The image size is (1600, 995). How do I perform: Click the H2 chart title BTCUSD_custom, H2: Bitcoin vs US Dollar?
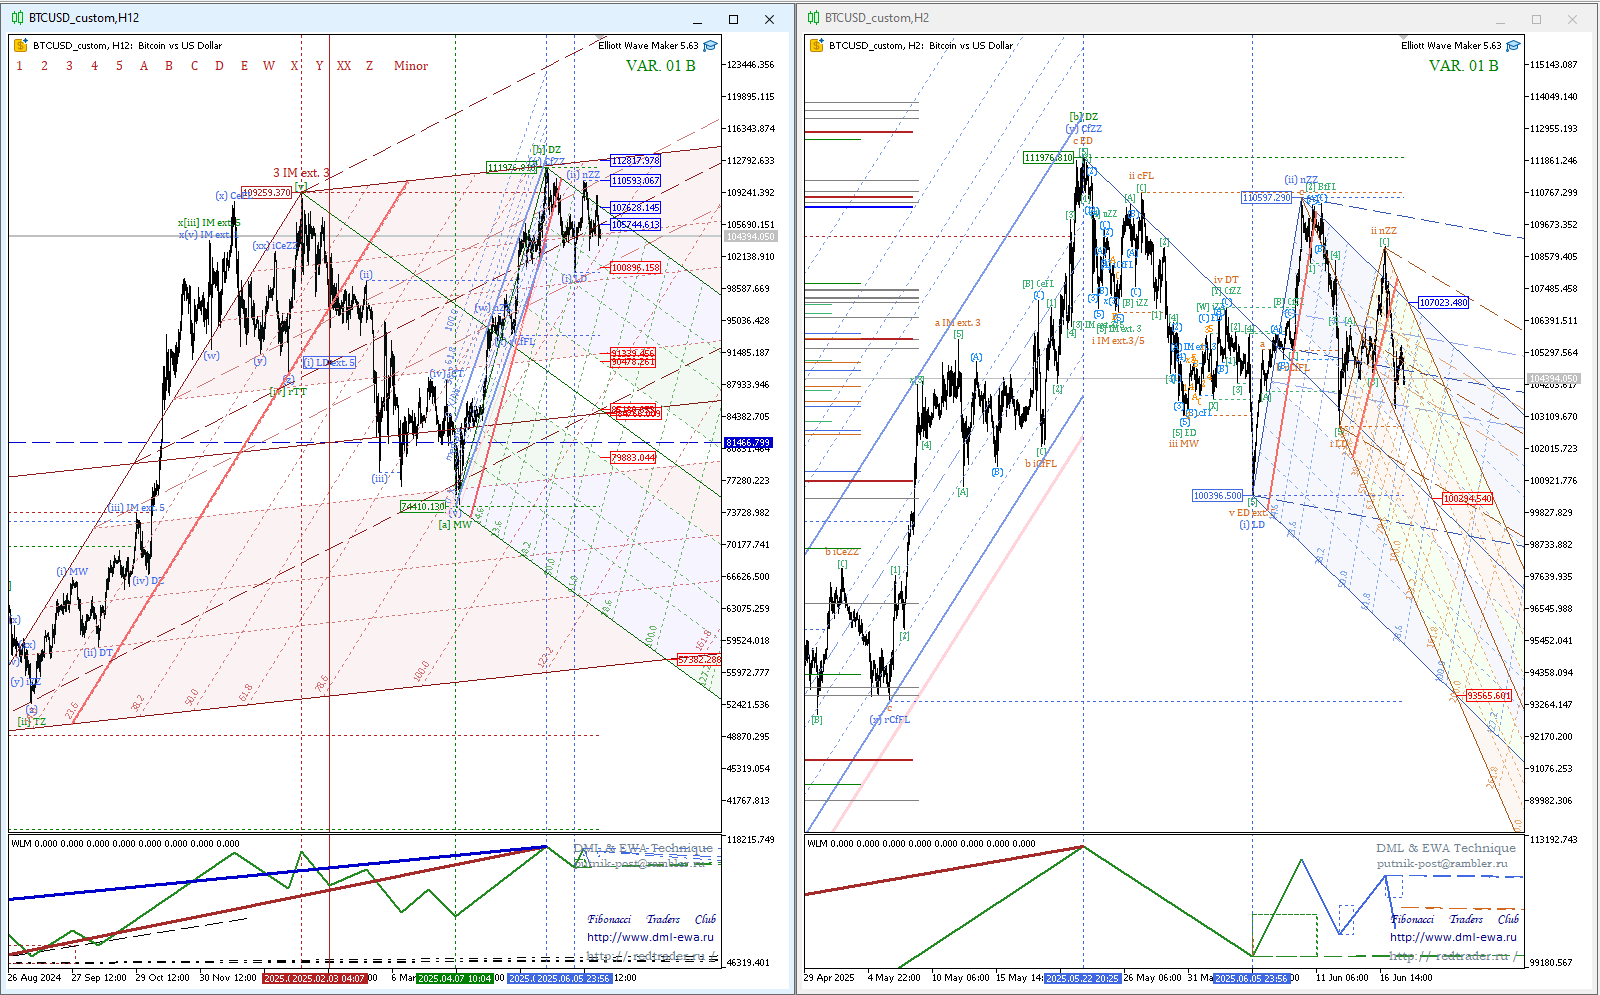coord(921,45)
